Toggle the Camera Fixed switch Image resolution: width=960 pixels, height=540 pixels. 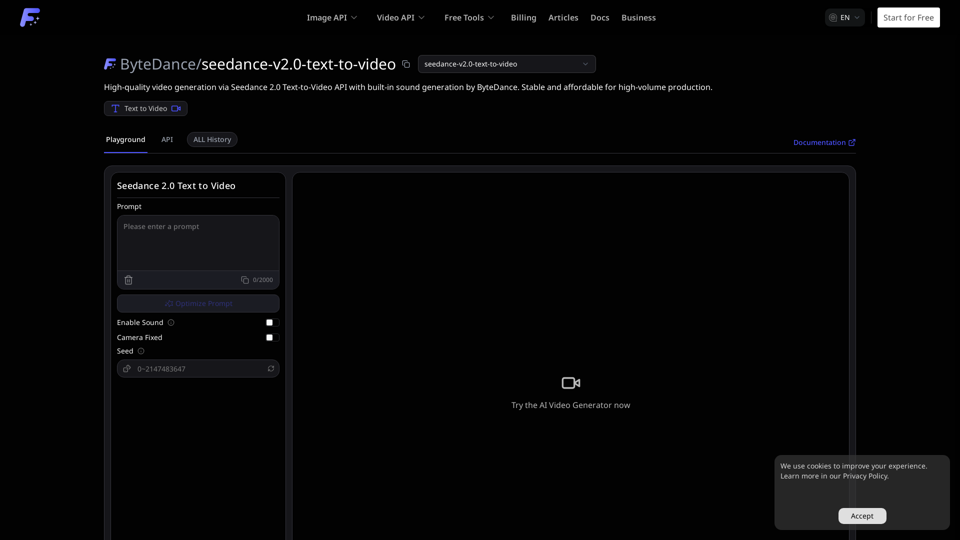pos(269,338)
